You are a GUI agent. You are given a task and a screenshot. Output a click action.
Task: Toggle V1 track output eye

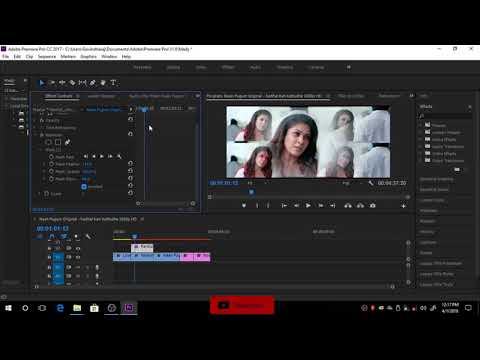point(78,257)
